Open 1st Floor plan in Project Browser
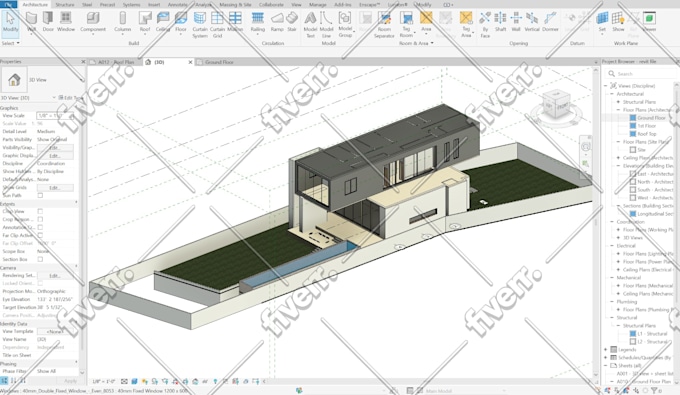The height and width of the screenshot is (395, 680). pos(646,126)
